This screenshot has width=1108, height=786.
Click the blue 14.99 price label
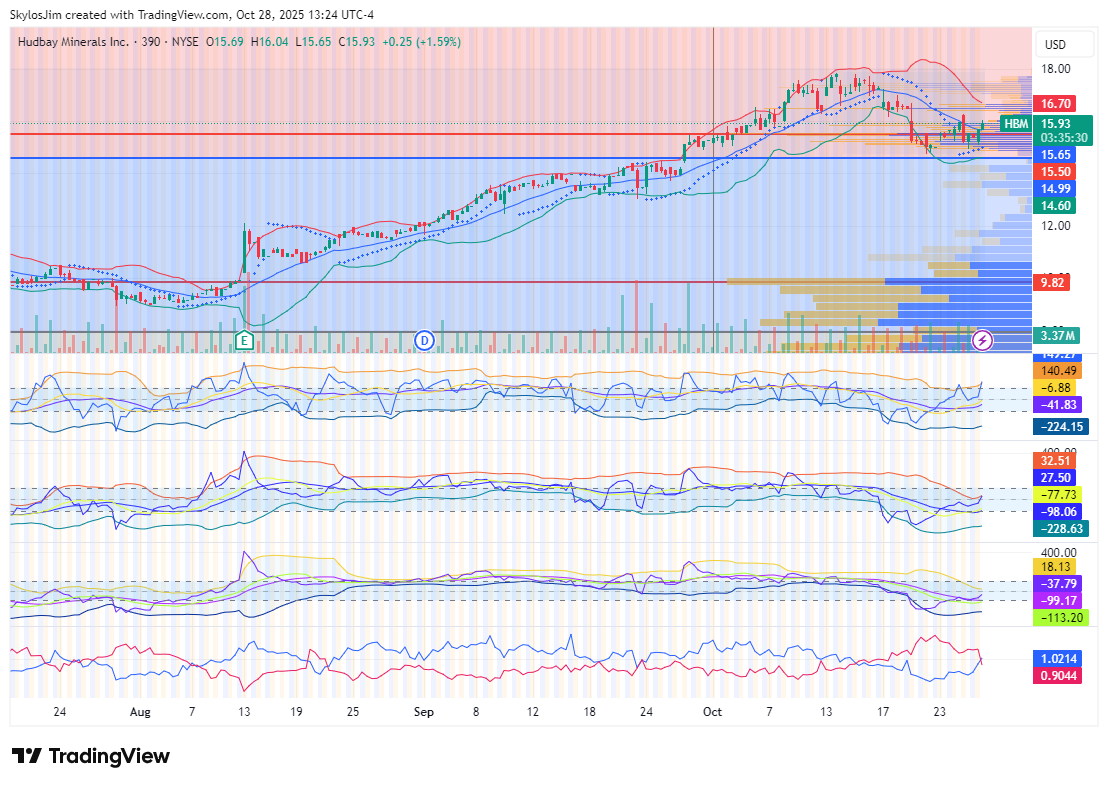point(1055,189)
